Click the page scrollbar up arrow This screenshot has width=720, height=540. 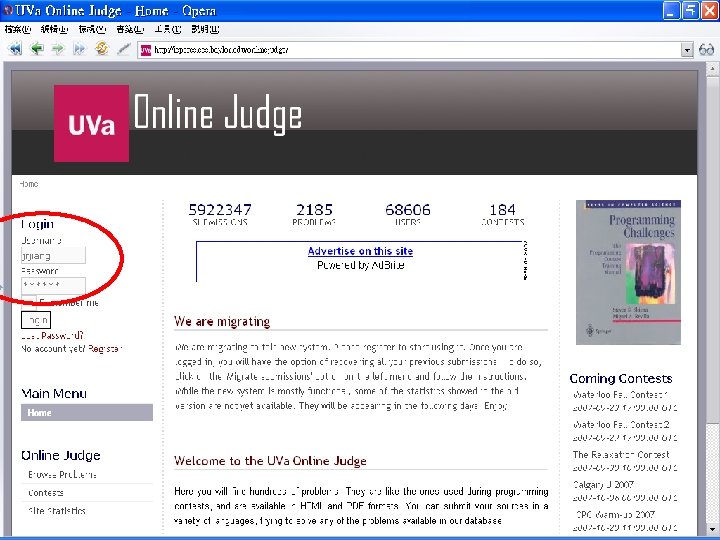713,69
